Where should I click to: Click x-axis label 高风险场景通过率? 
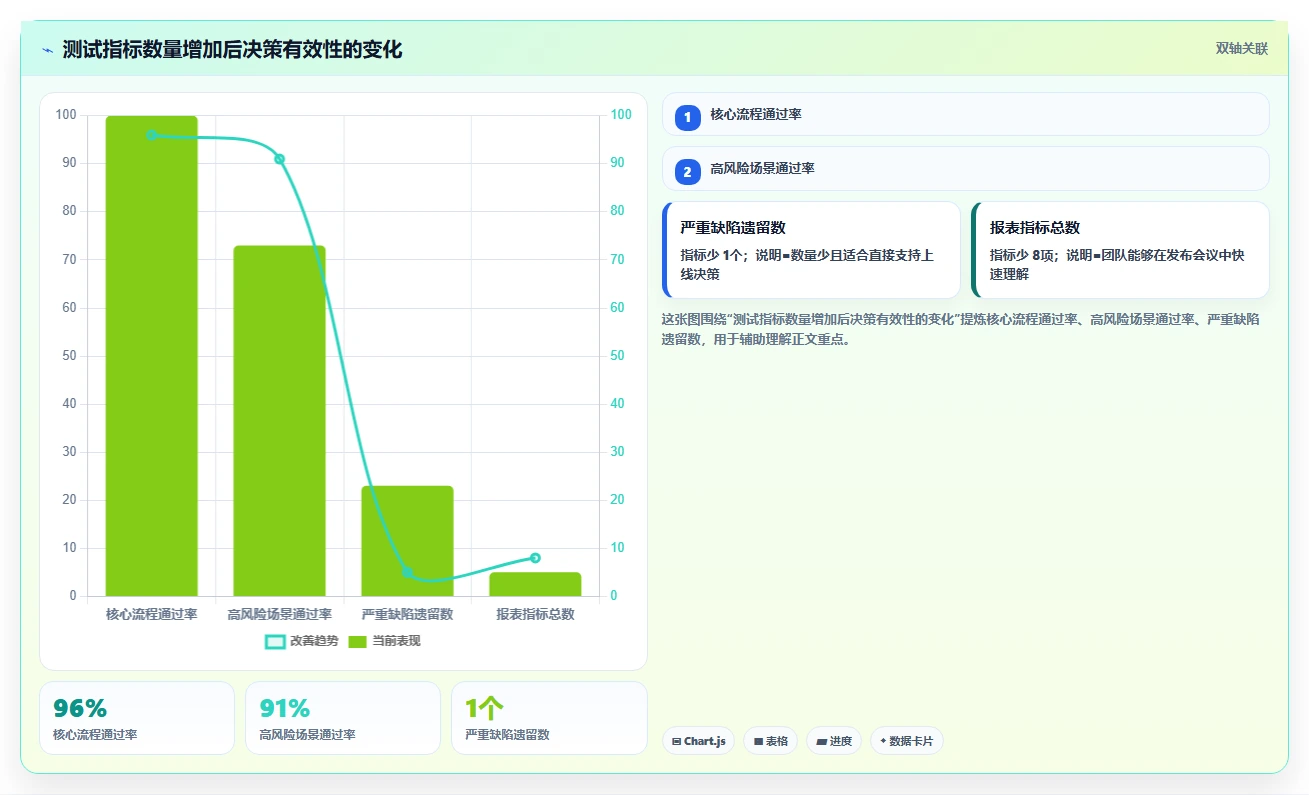click(280, 614)
